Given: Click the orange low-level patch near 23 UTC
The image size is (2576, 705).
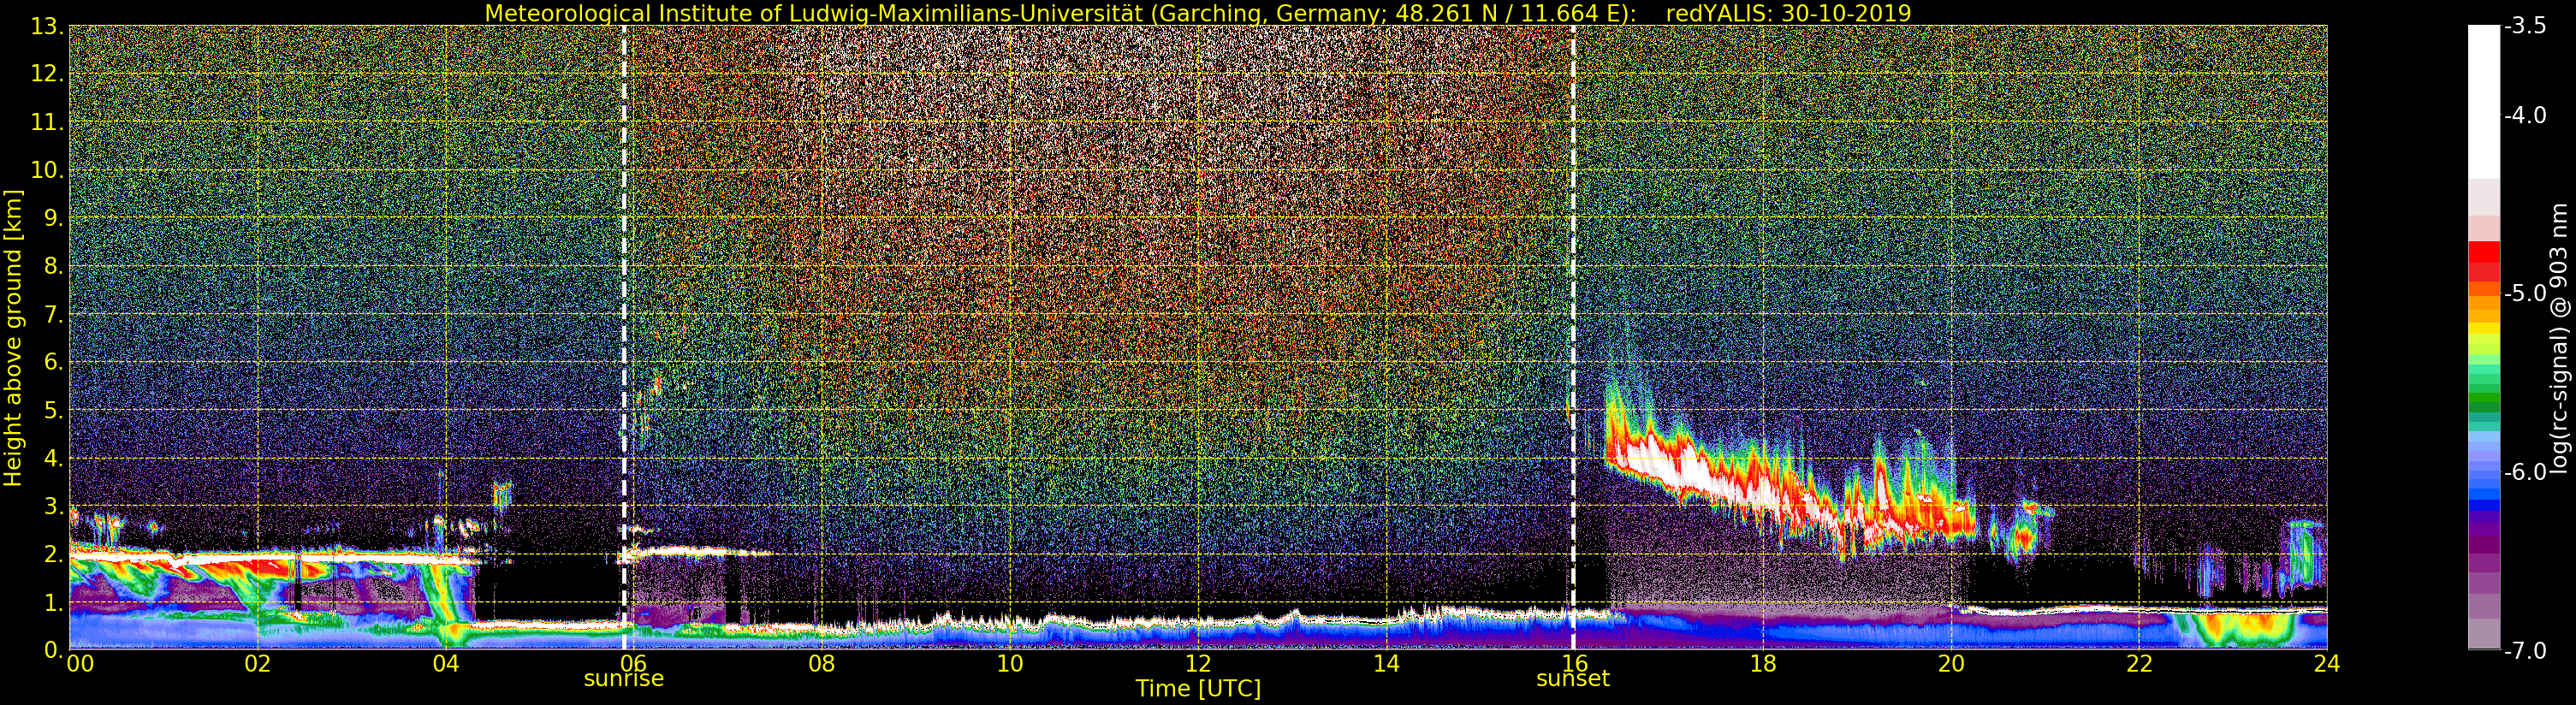Looking at the screenshot, I should [2240, 629].
